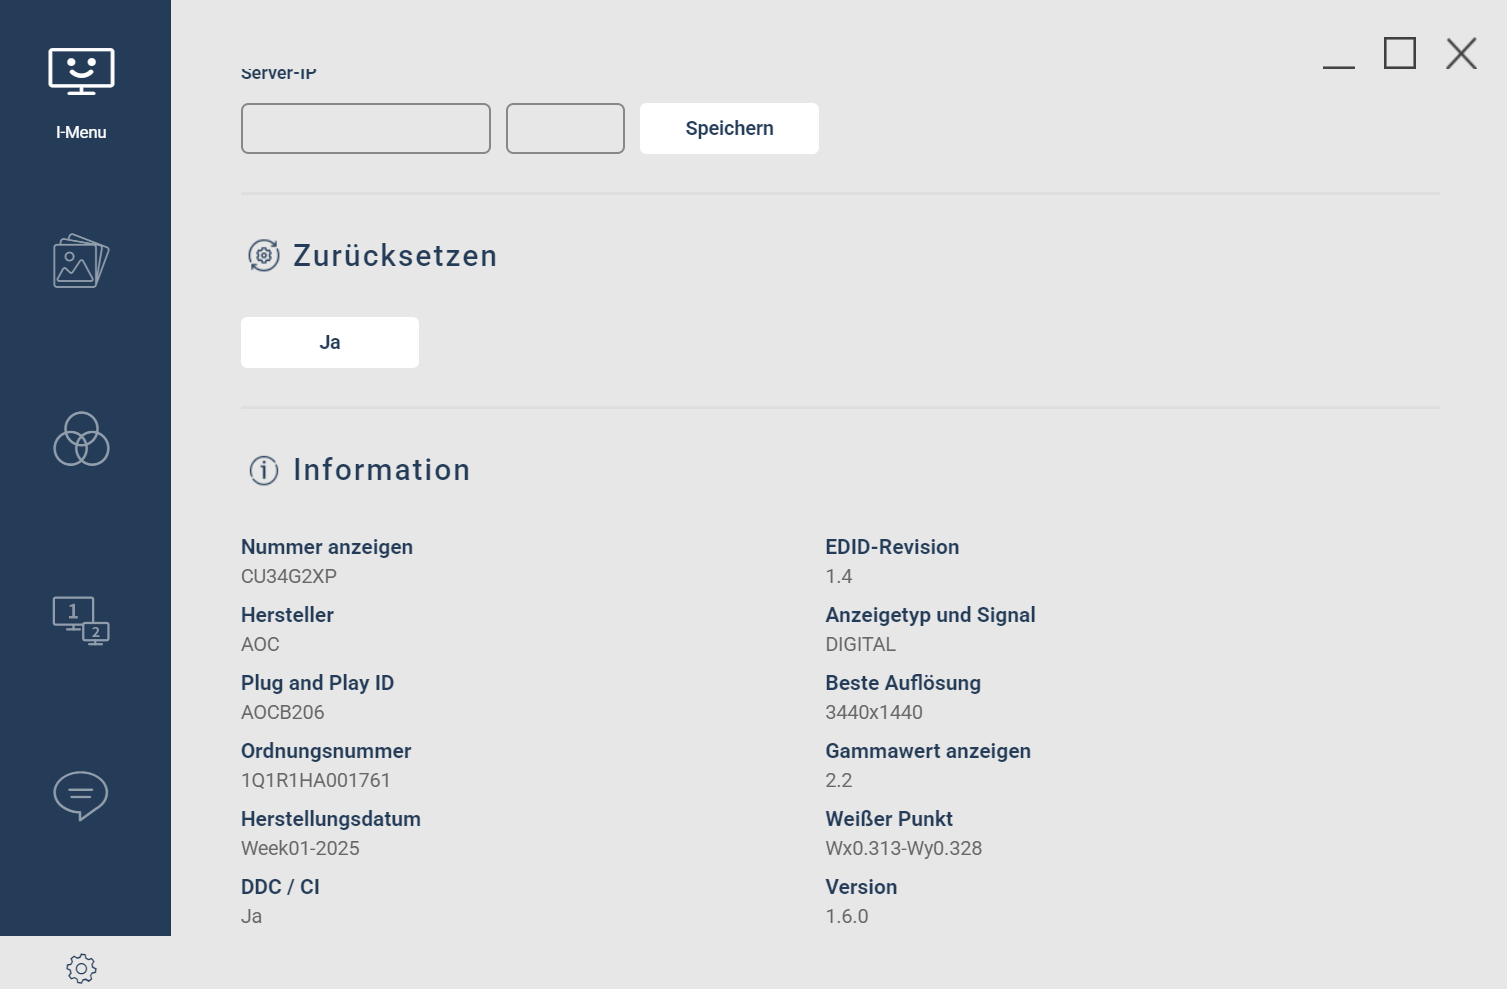Screen dimensions: 1507x989
Task: Open the multi-monitor screen layout icon
Action: pyautogui.click(x=81, y=621)
